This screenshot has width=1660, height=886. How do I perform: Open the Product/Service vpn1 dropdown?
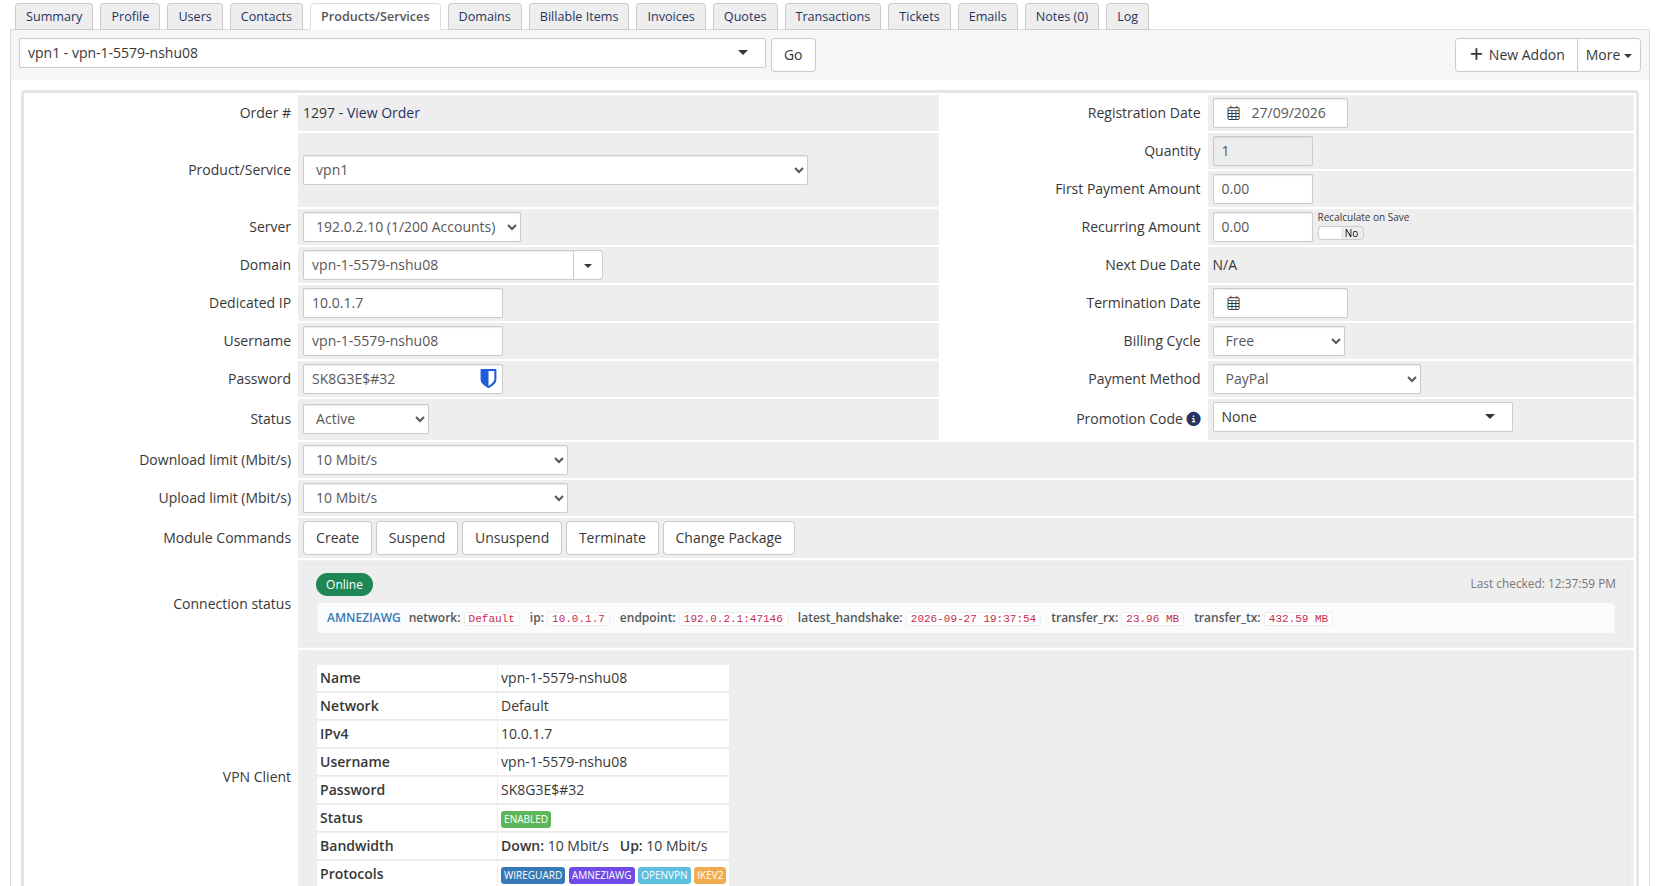pos(555,170)
